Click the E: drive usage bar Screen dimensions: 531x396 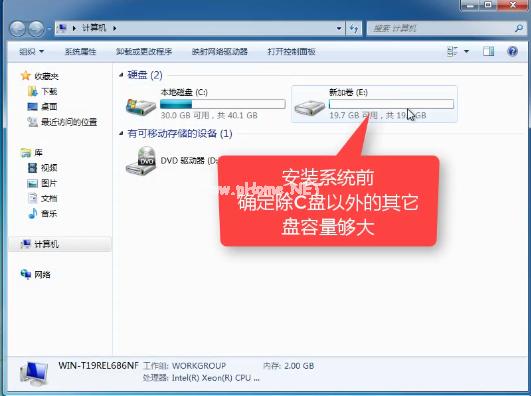[391, 104]
